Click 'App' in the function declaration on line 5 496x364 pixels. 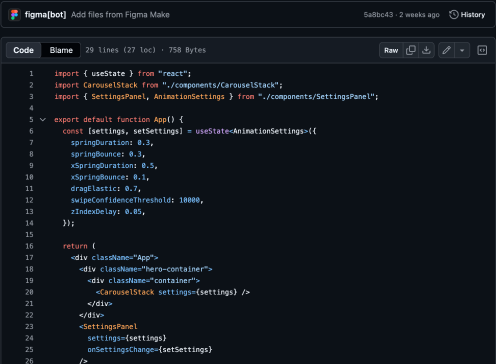tap(160, 119)
